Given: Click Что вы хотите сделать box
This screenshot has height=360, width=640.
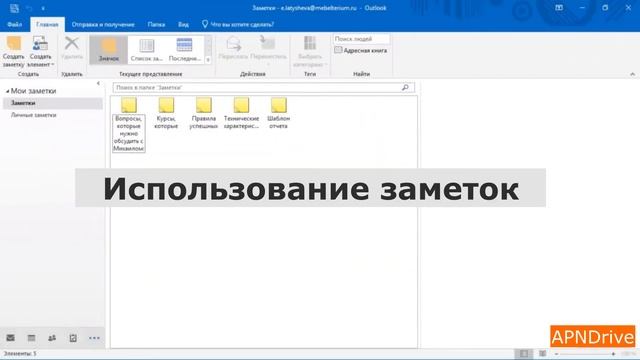Looking at the screenshot, I should point(238,24).
